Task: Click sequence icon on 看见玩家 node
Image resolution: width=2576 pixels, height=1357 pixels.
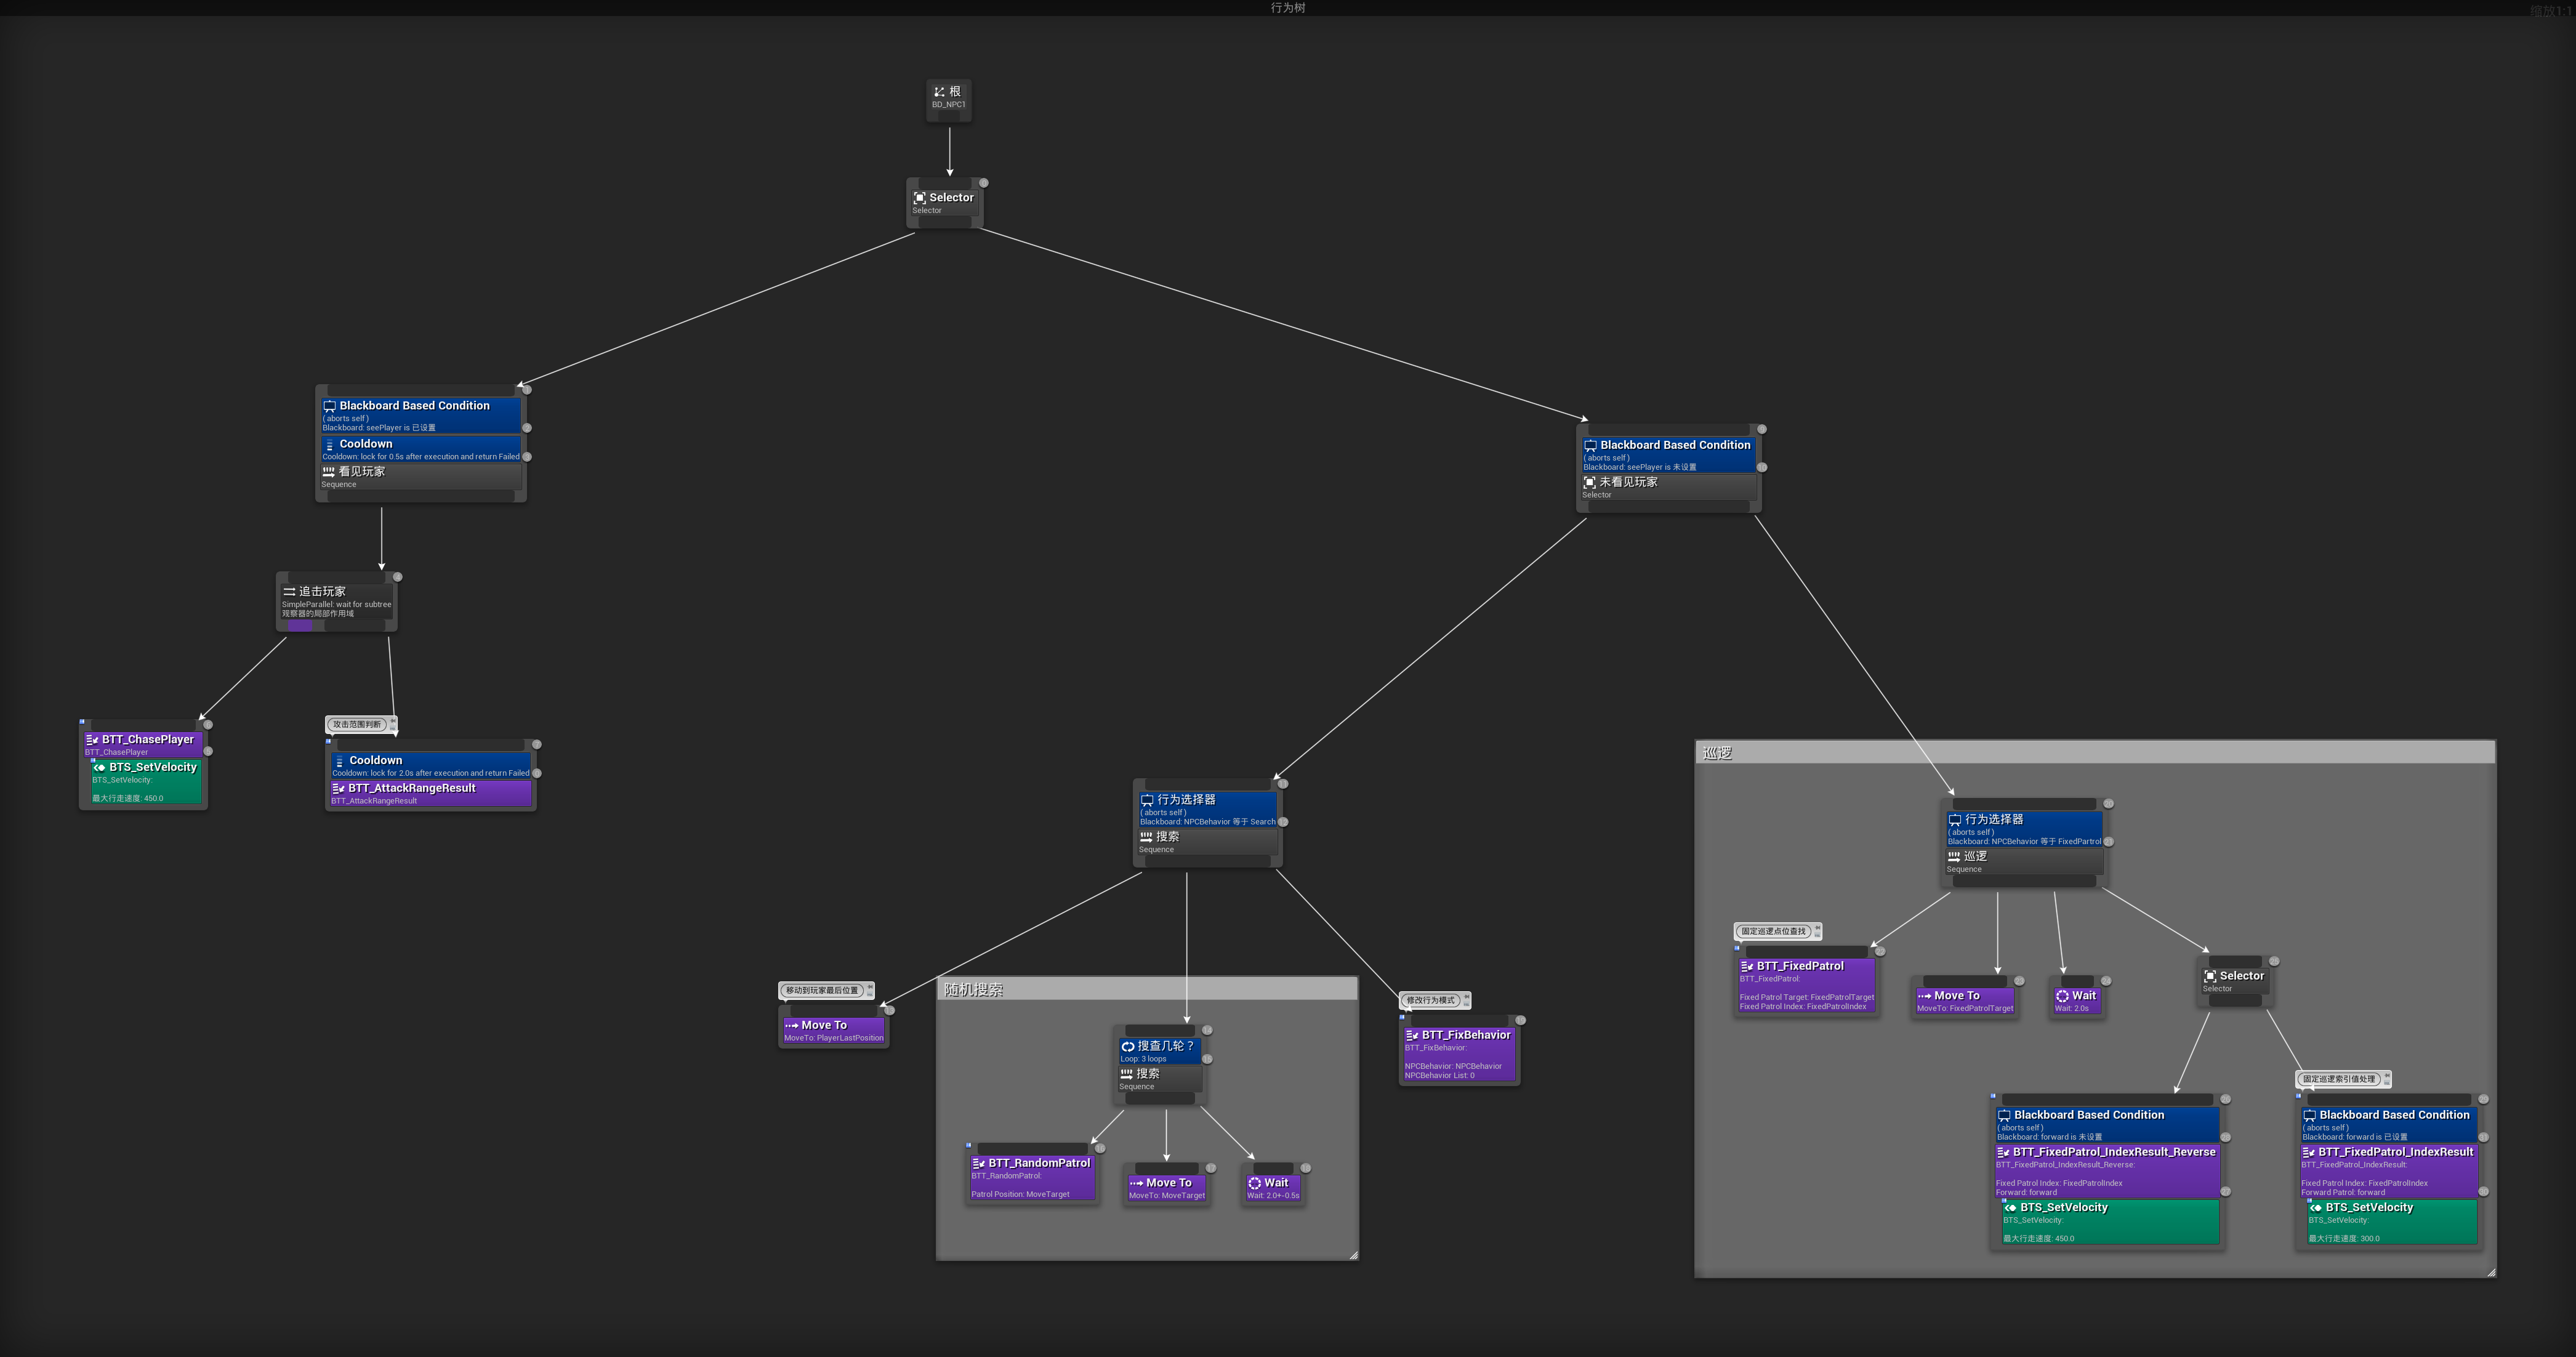Action: (328, 472)
